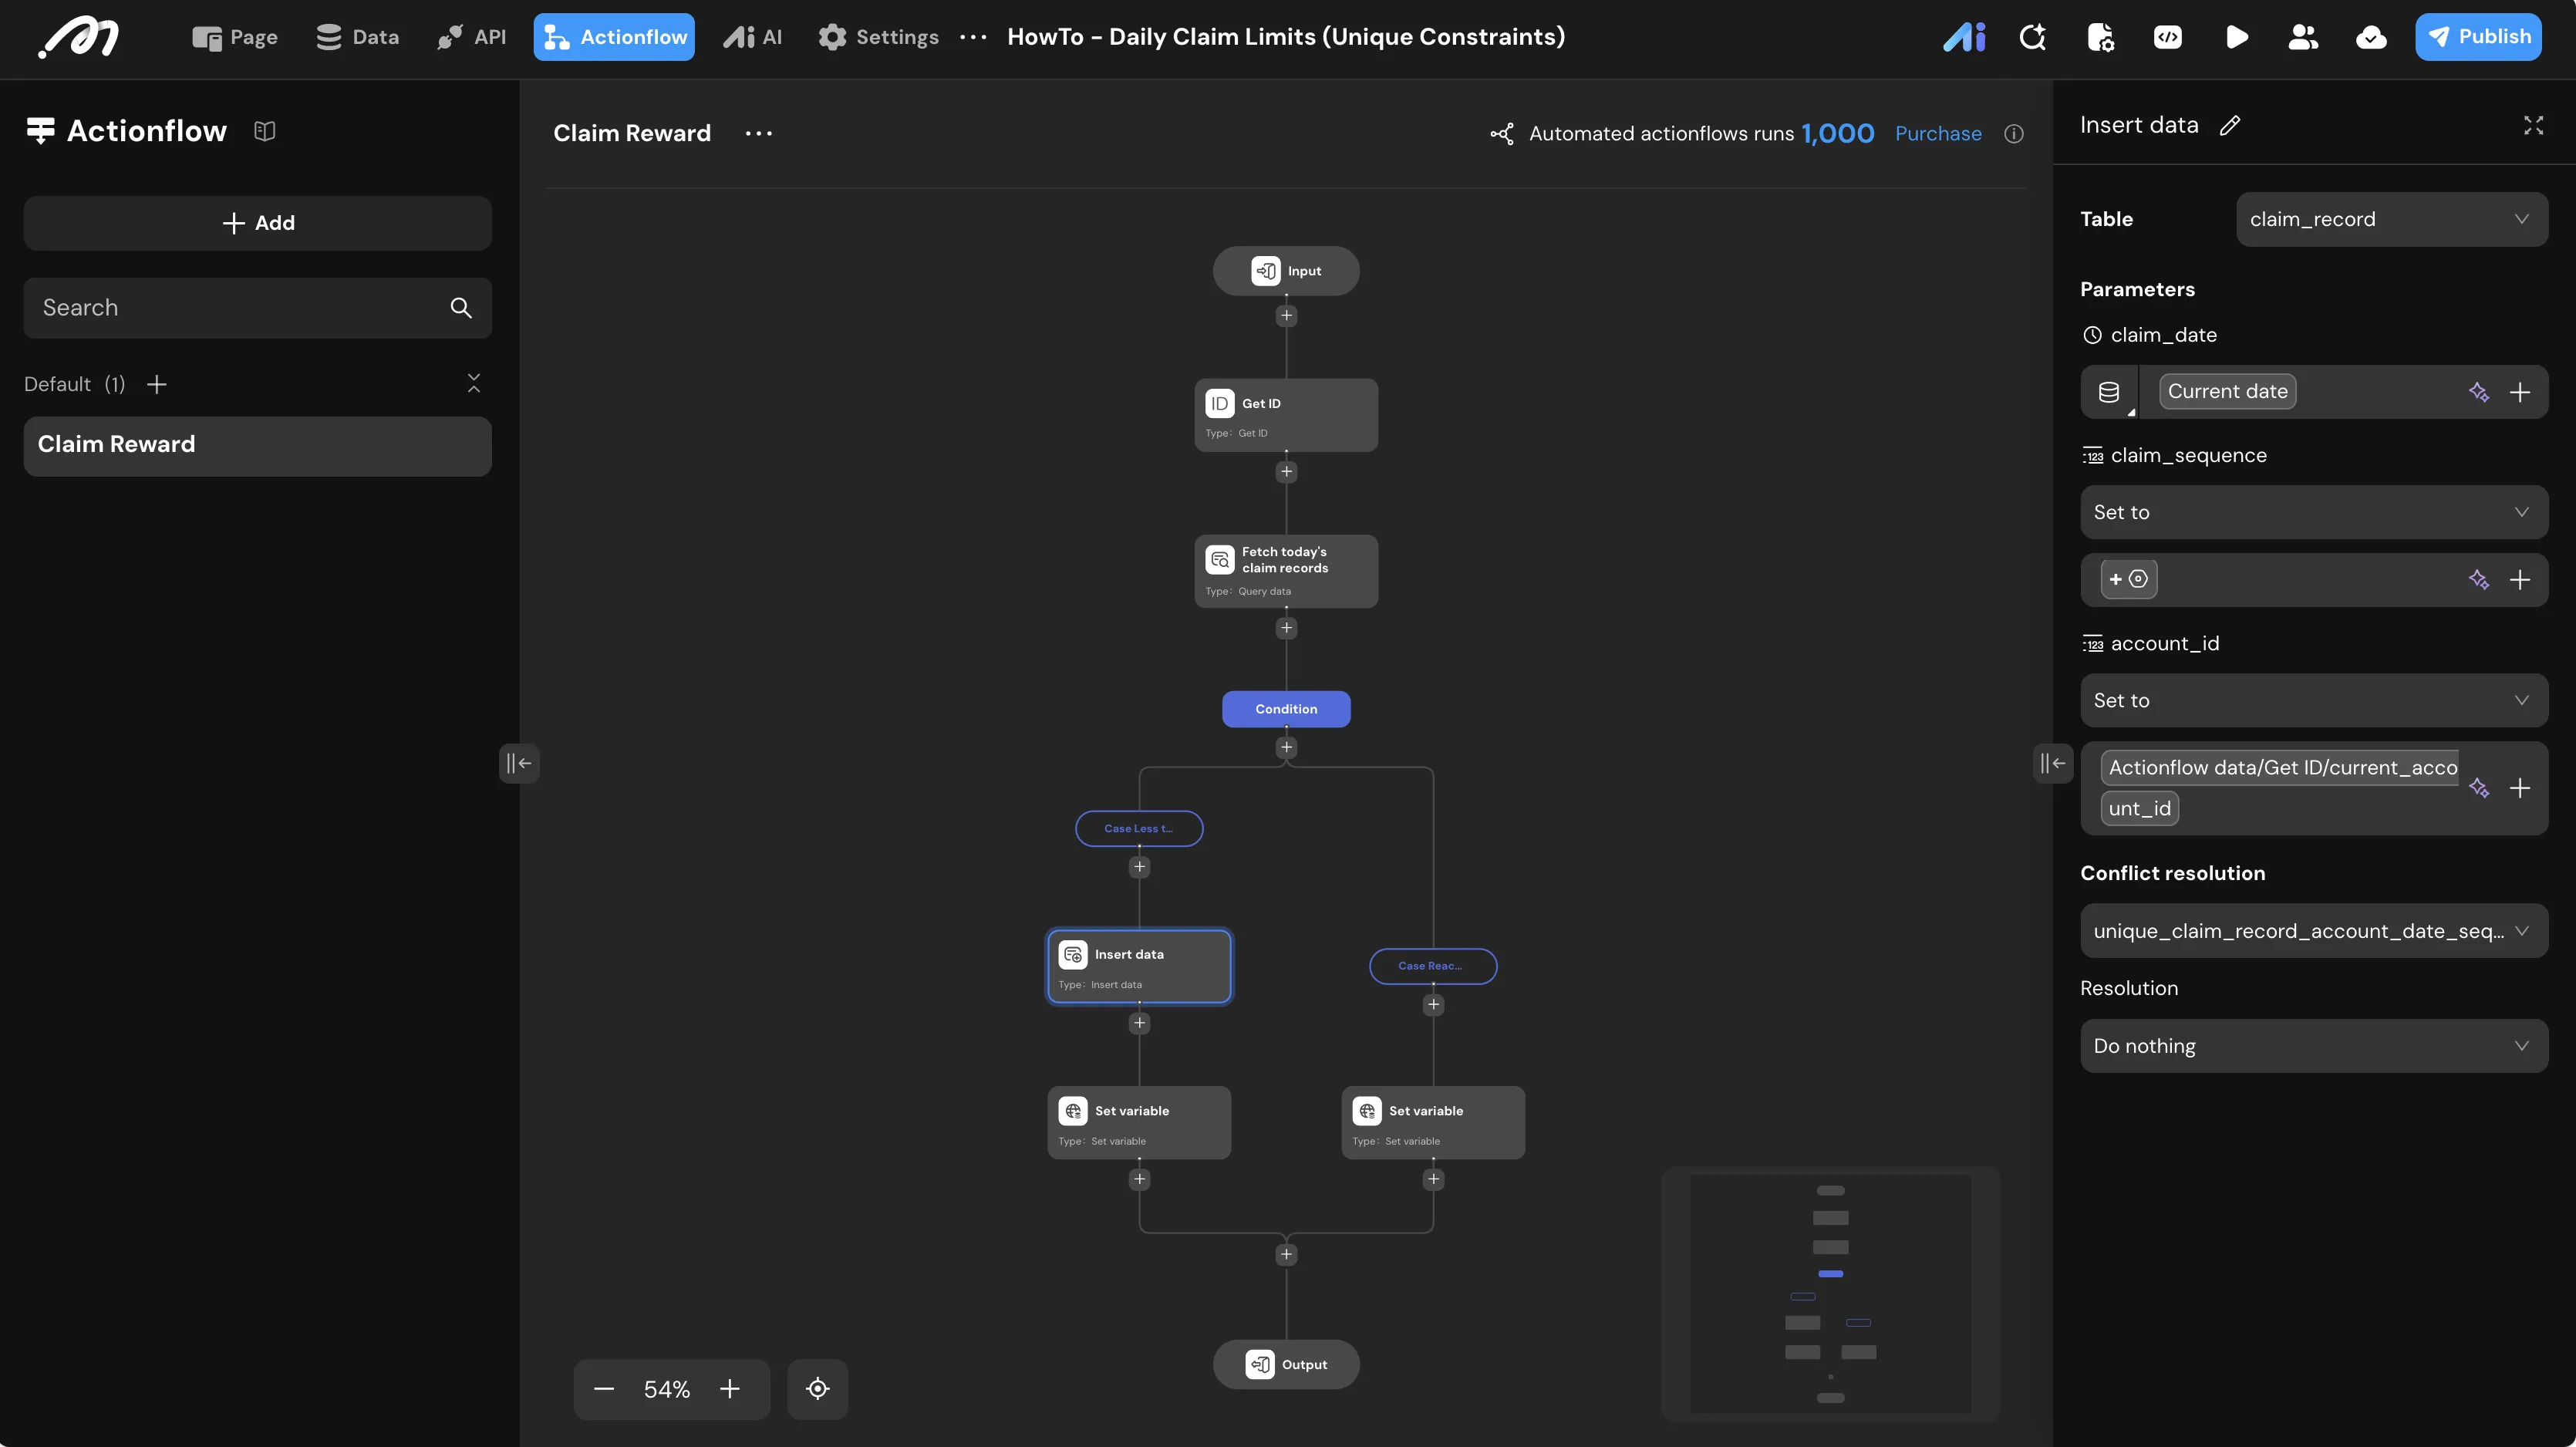The height and width of the screenshot is (1447, 2576).
Task: Add a new group with plus beside Default
Action: click(x=157, y=384)
